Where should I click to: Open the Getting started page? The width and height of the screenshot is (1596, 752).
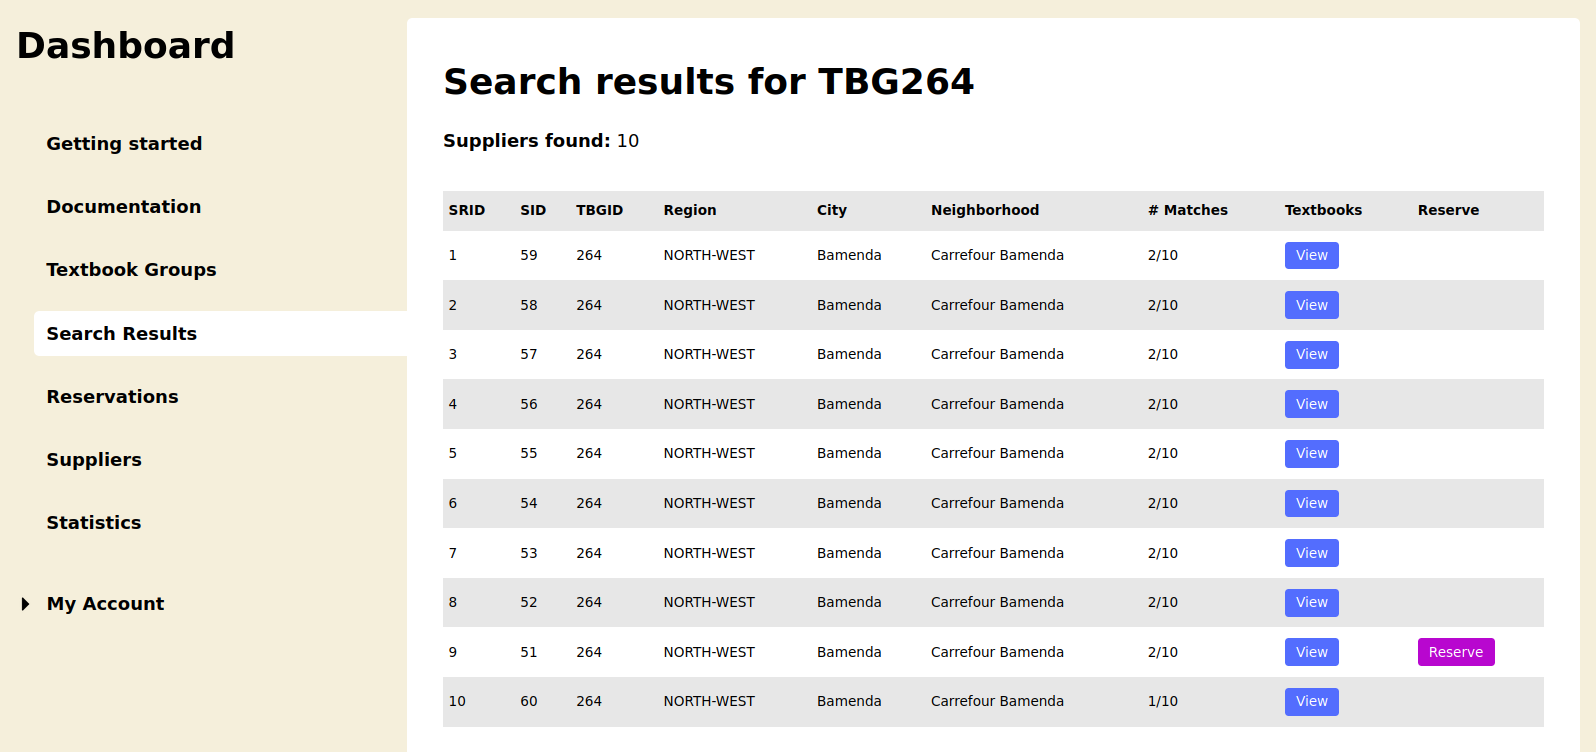coord(124,144)
